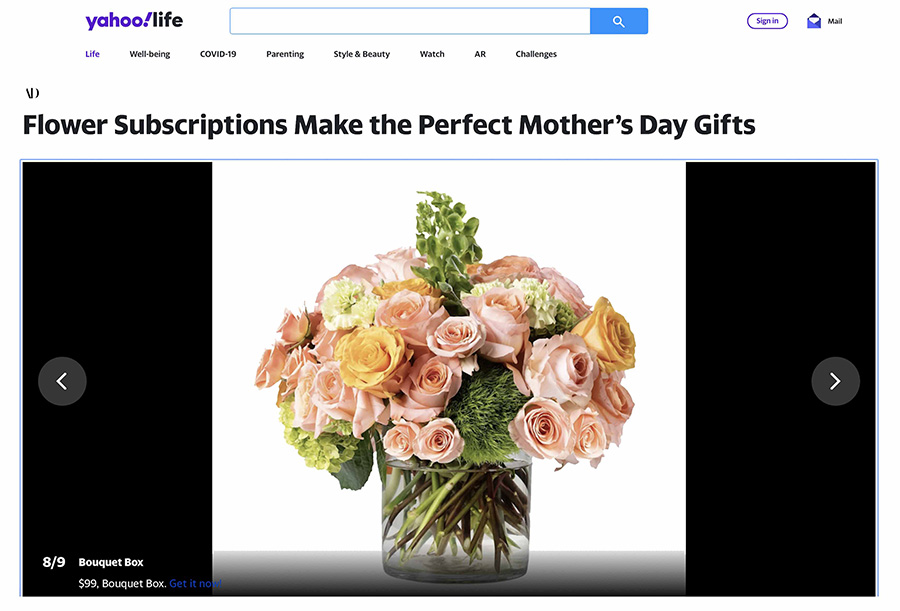Image resolution: width=900 pixels, height=611 pixels.
Task: Focus the search input field
Action: (x=410, y=21)
